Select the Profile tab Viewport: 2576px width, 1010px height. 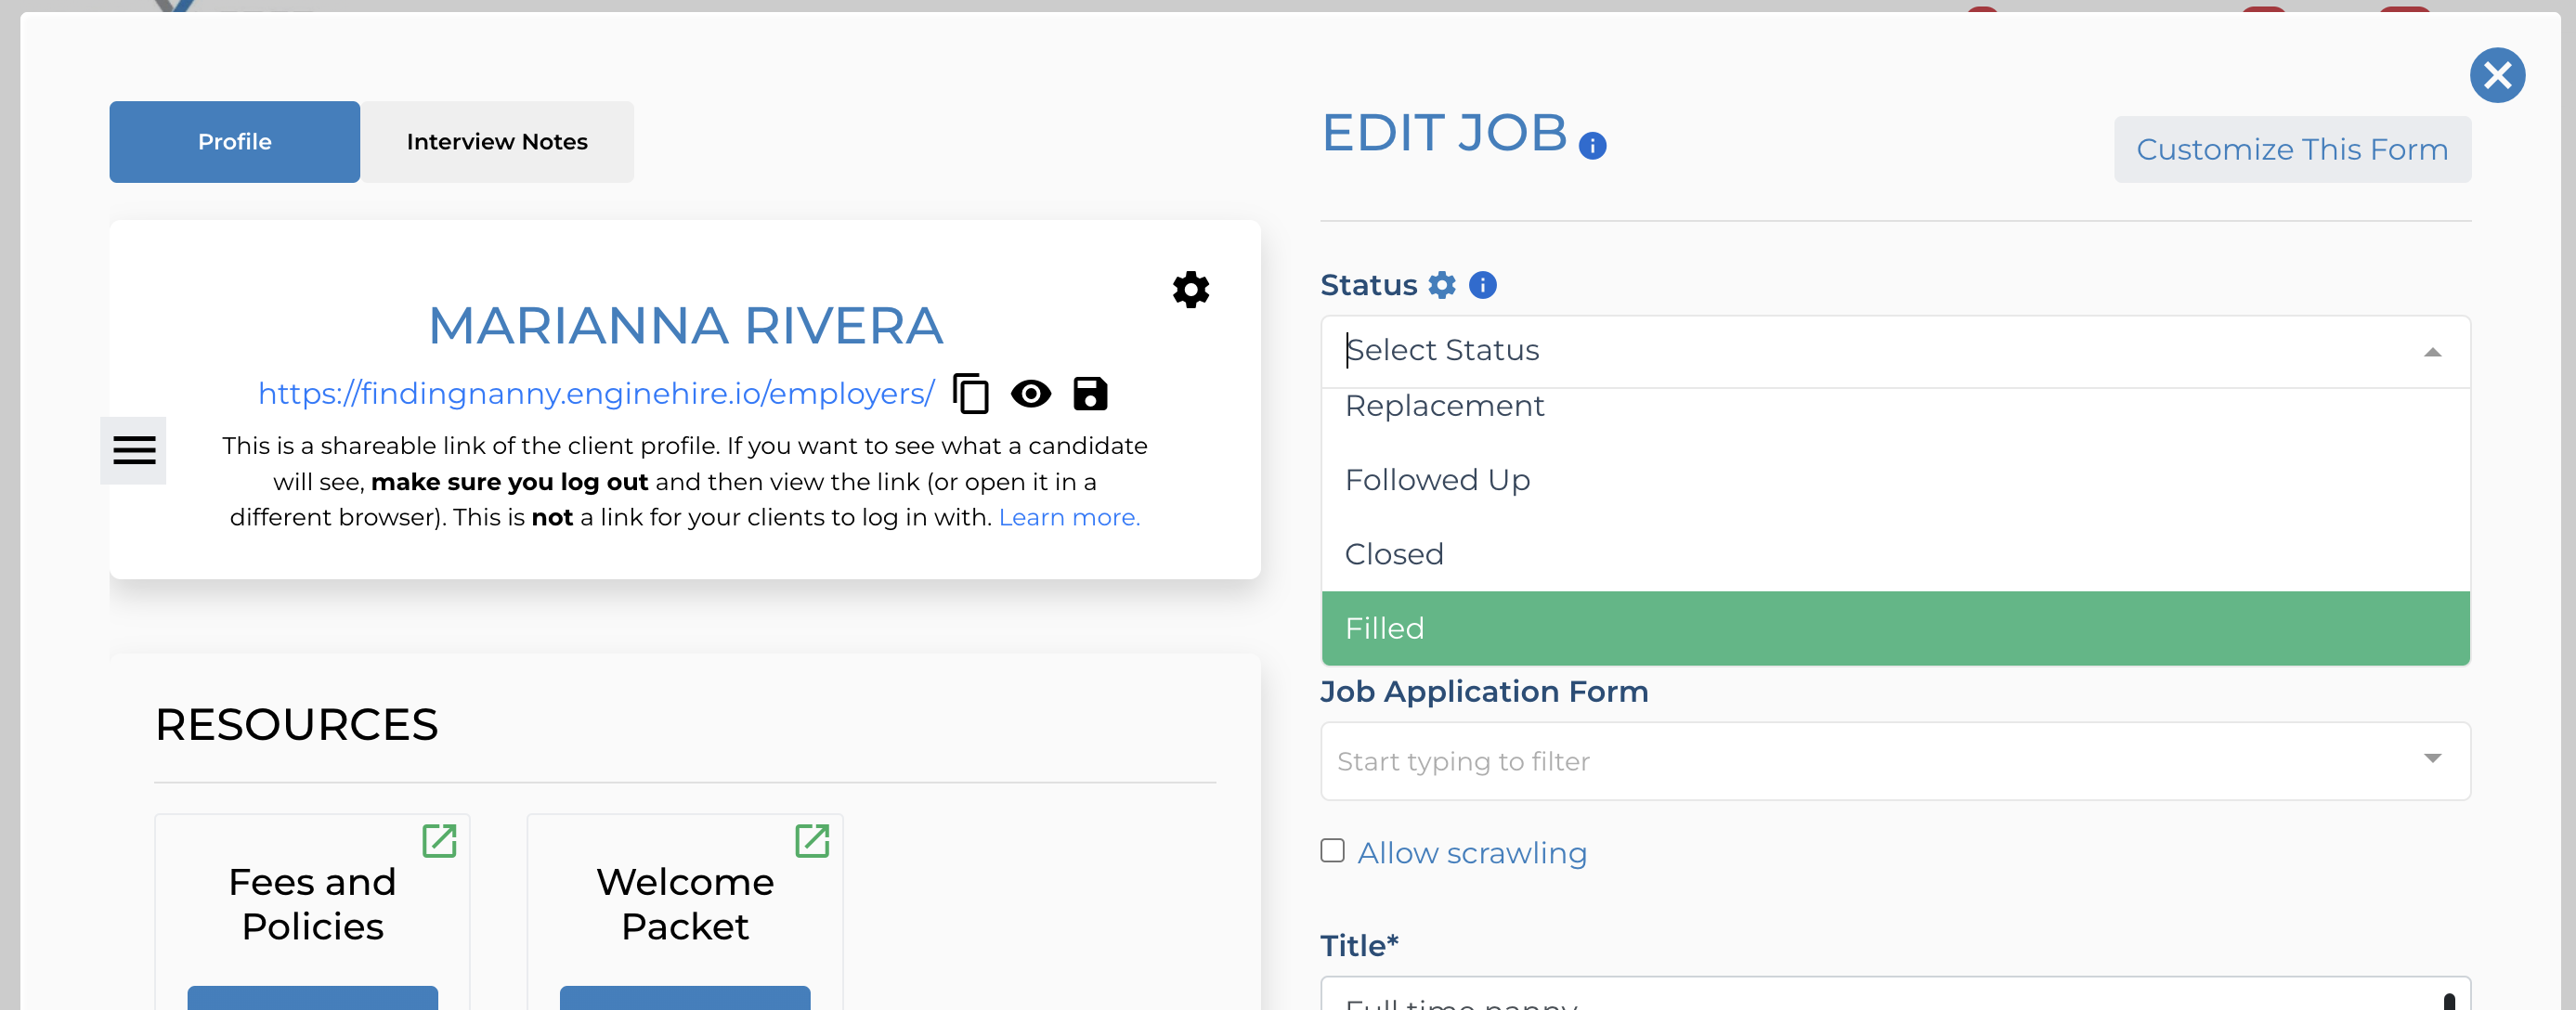coord(234,142)
